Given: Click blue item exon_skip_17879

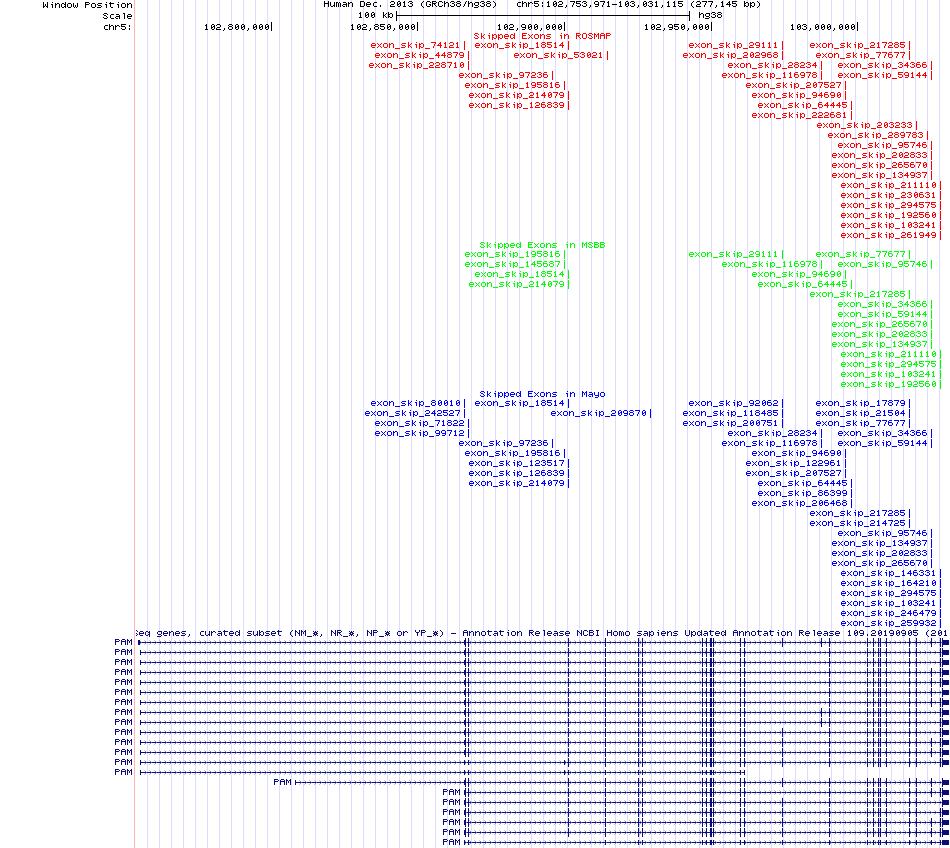Looking at the screenshot, I should [860, 403].
